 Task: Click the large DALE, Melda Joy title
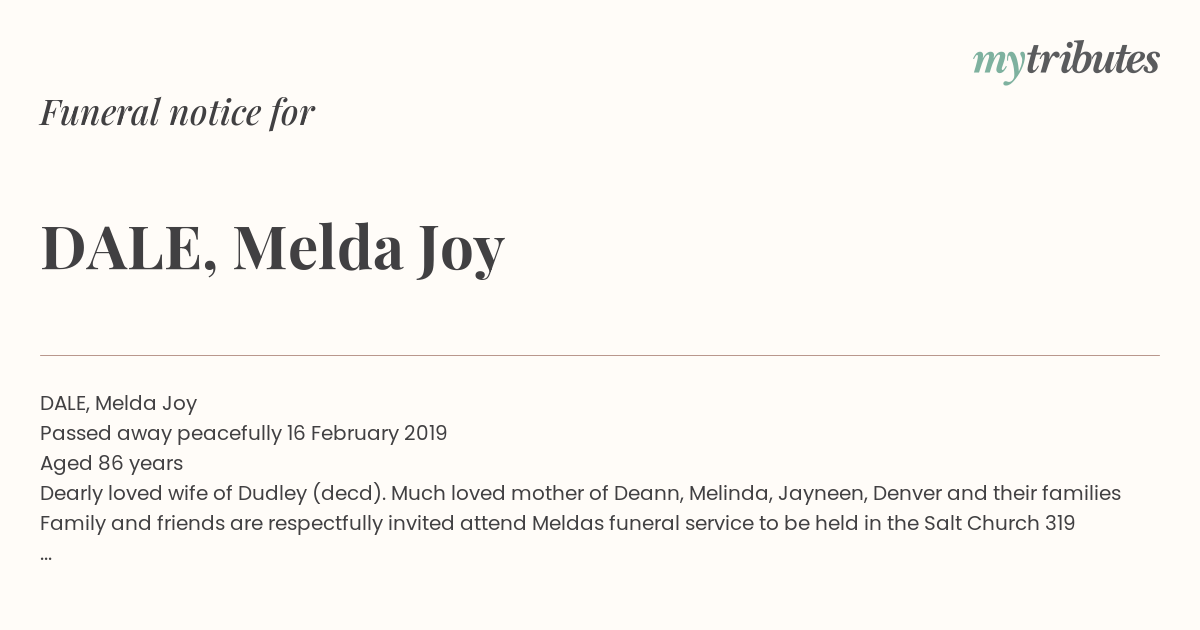[x=272, y=248]
